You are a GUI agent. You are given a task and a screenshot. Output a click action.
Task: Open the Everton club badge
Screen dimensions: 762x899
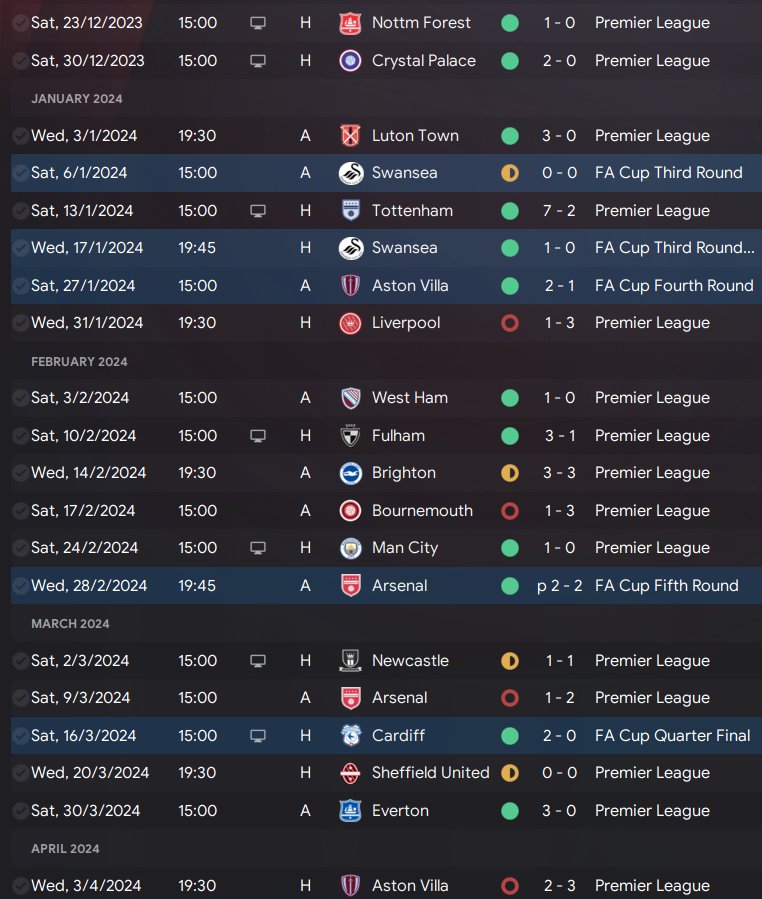point(350,811)
